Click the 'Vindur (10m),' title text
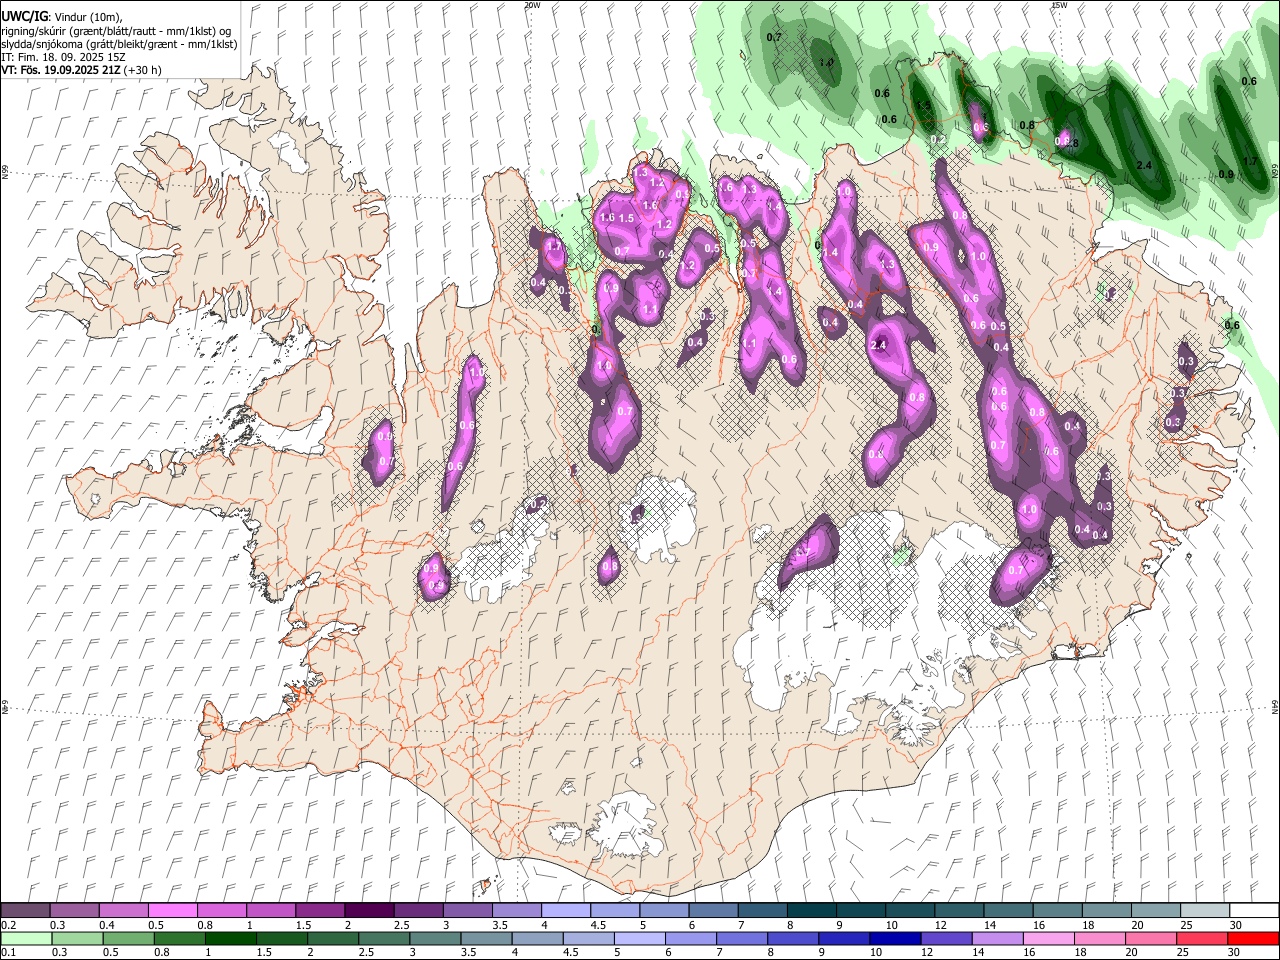This screenshot has height=960, width=1280. tap(87, 17)
